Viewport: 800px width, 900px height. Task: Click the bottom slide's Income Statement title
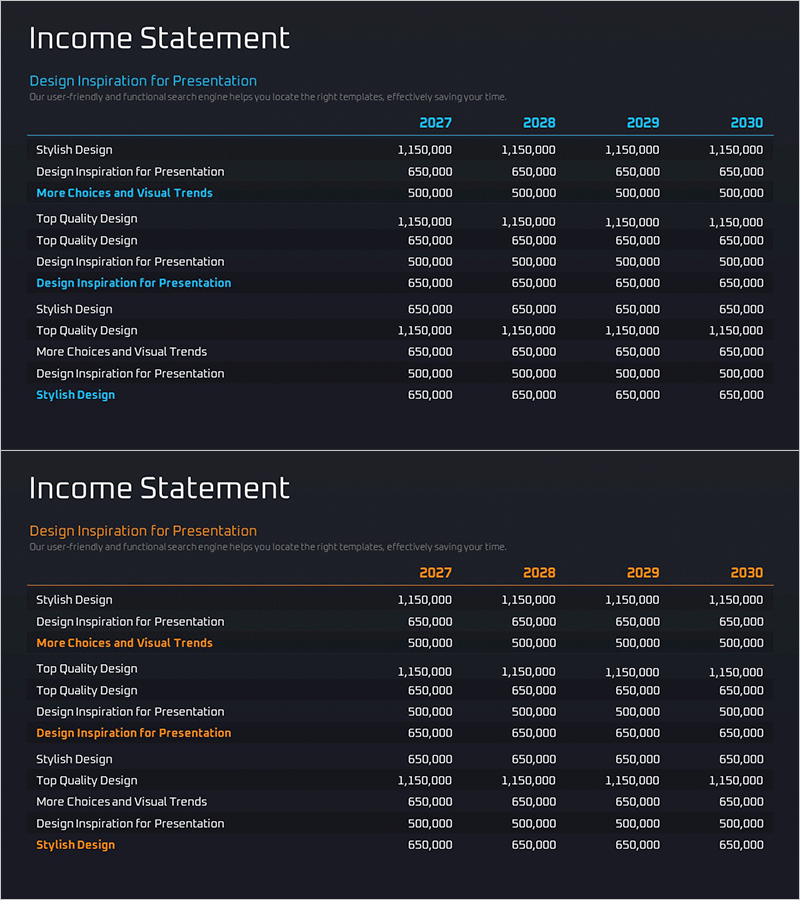tap(159, 489)
